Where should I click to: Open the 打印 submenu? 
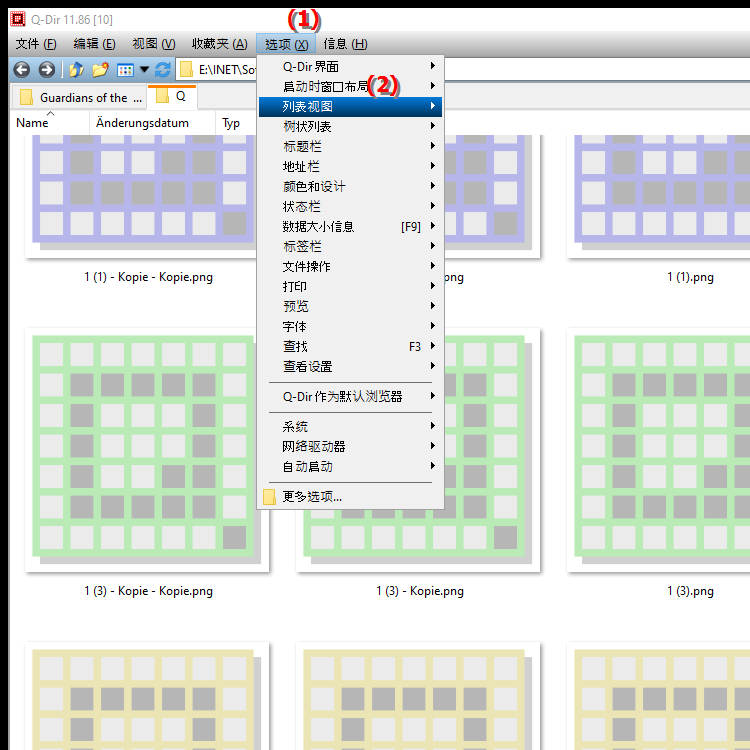point(350,287)
